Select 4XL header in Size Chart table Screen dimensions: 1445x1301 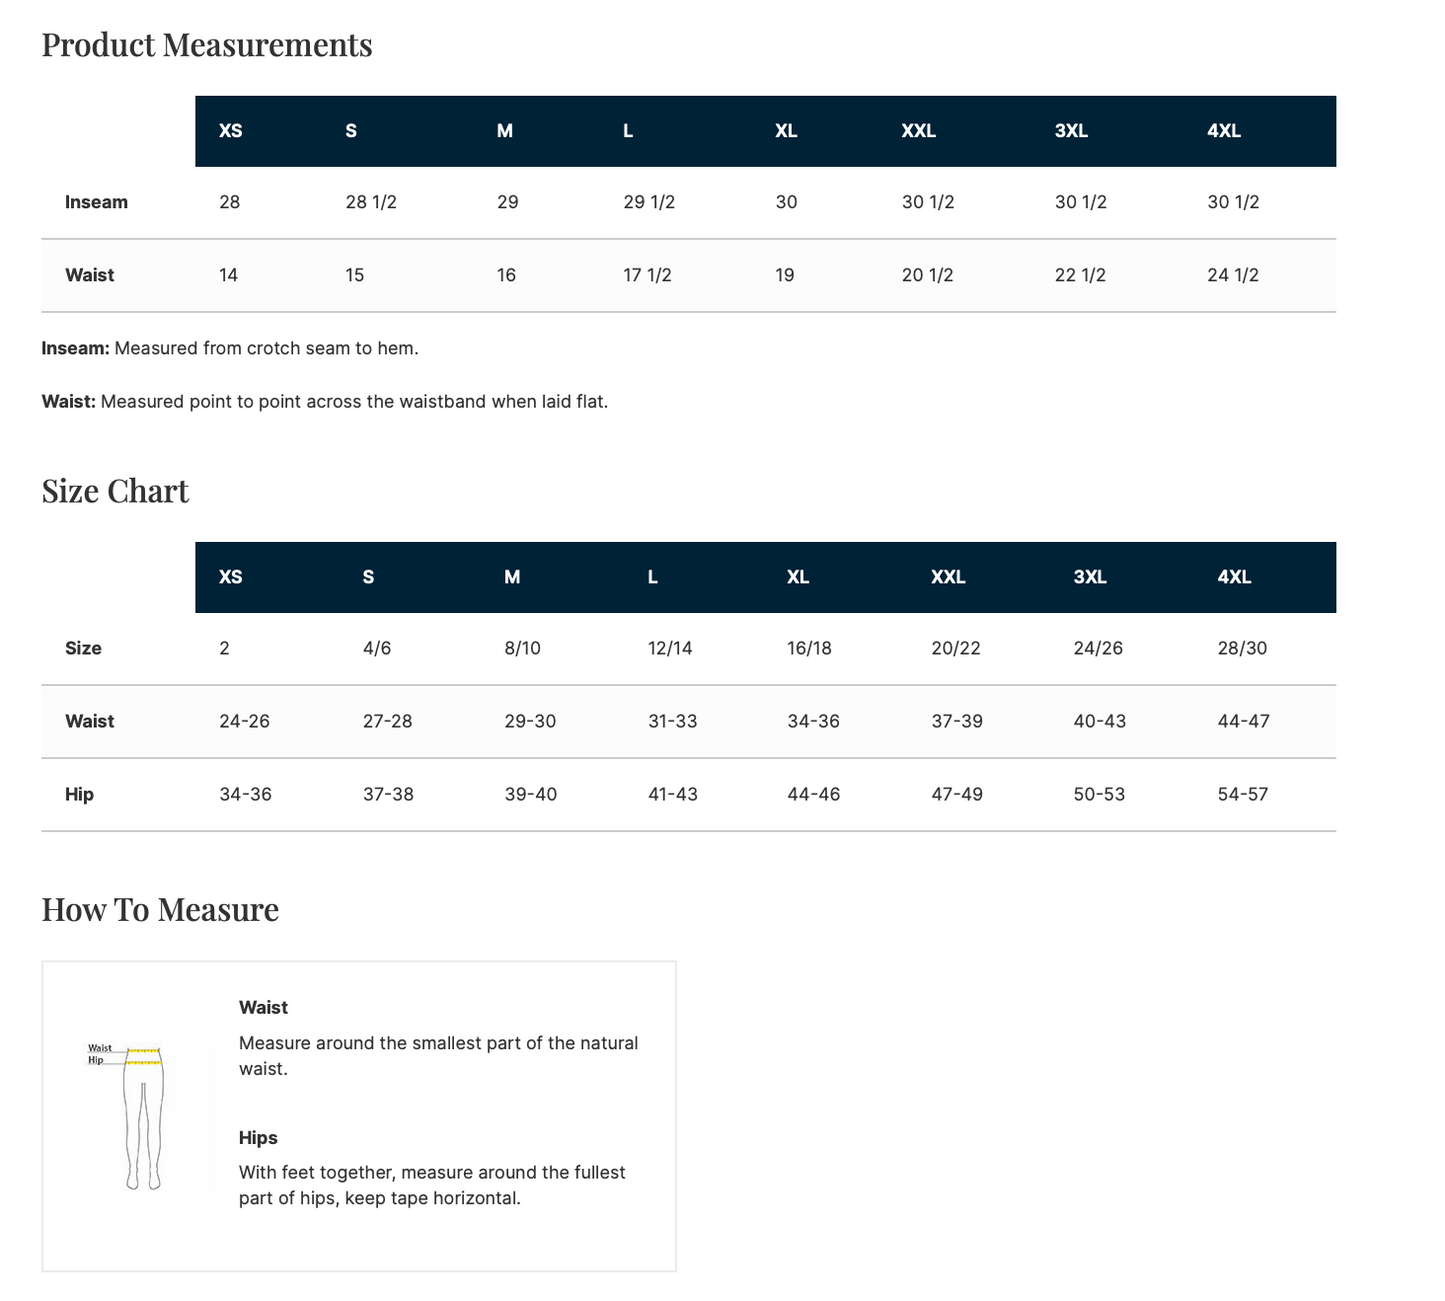[x=1234, y=577]
